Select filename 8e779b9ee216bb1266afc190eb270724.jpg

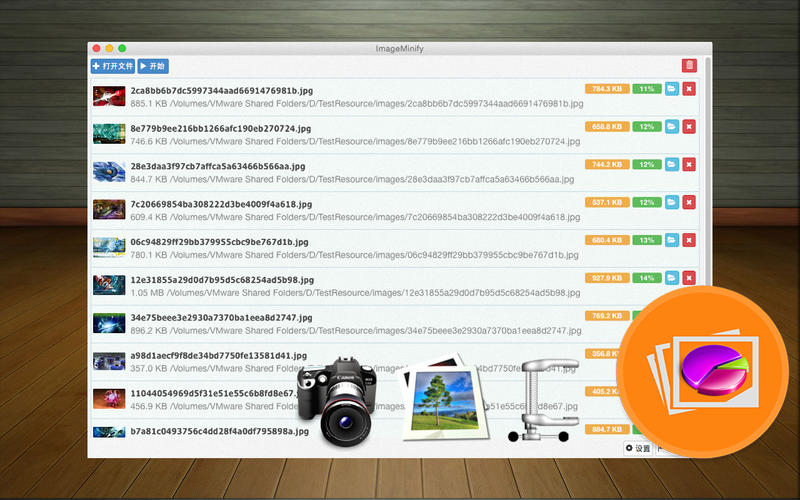pos(220,129)
